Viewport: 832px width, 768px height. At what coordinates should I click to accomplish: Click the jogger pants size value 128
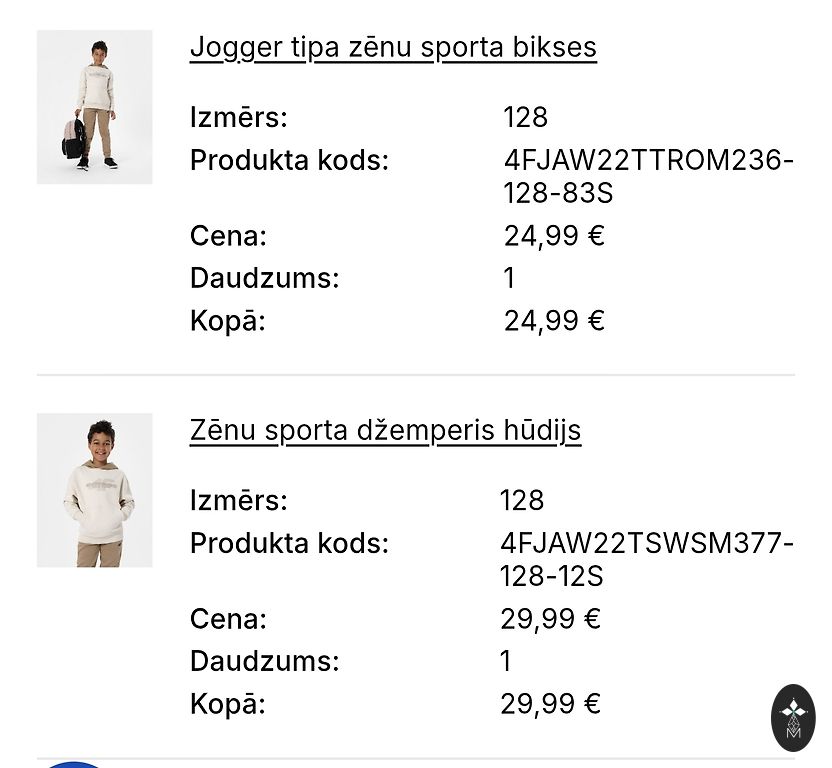click(526, 117)
